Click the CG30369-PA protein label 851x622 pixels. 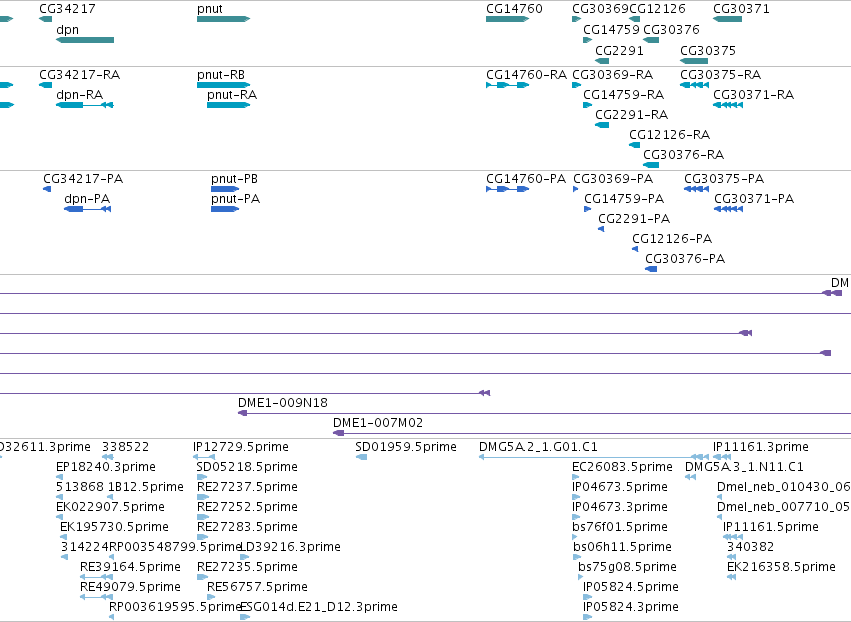(613, 179)
